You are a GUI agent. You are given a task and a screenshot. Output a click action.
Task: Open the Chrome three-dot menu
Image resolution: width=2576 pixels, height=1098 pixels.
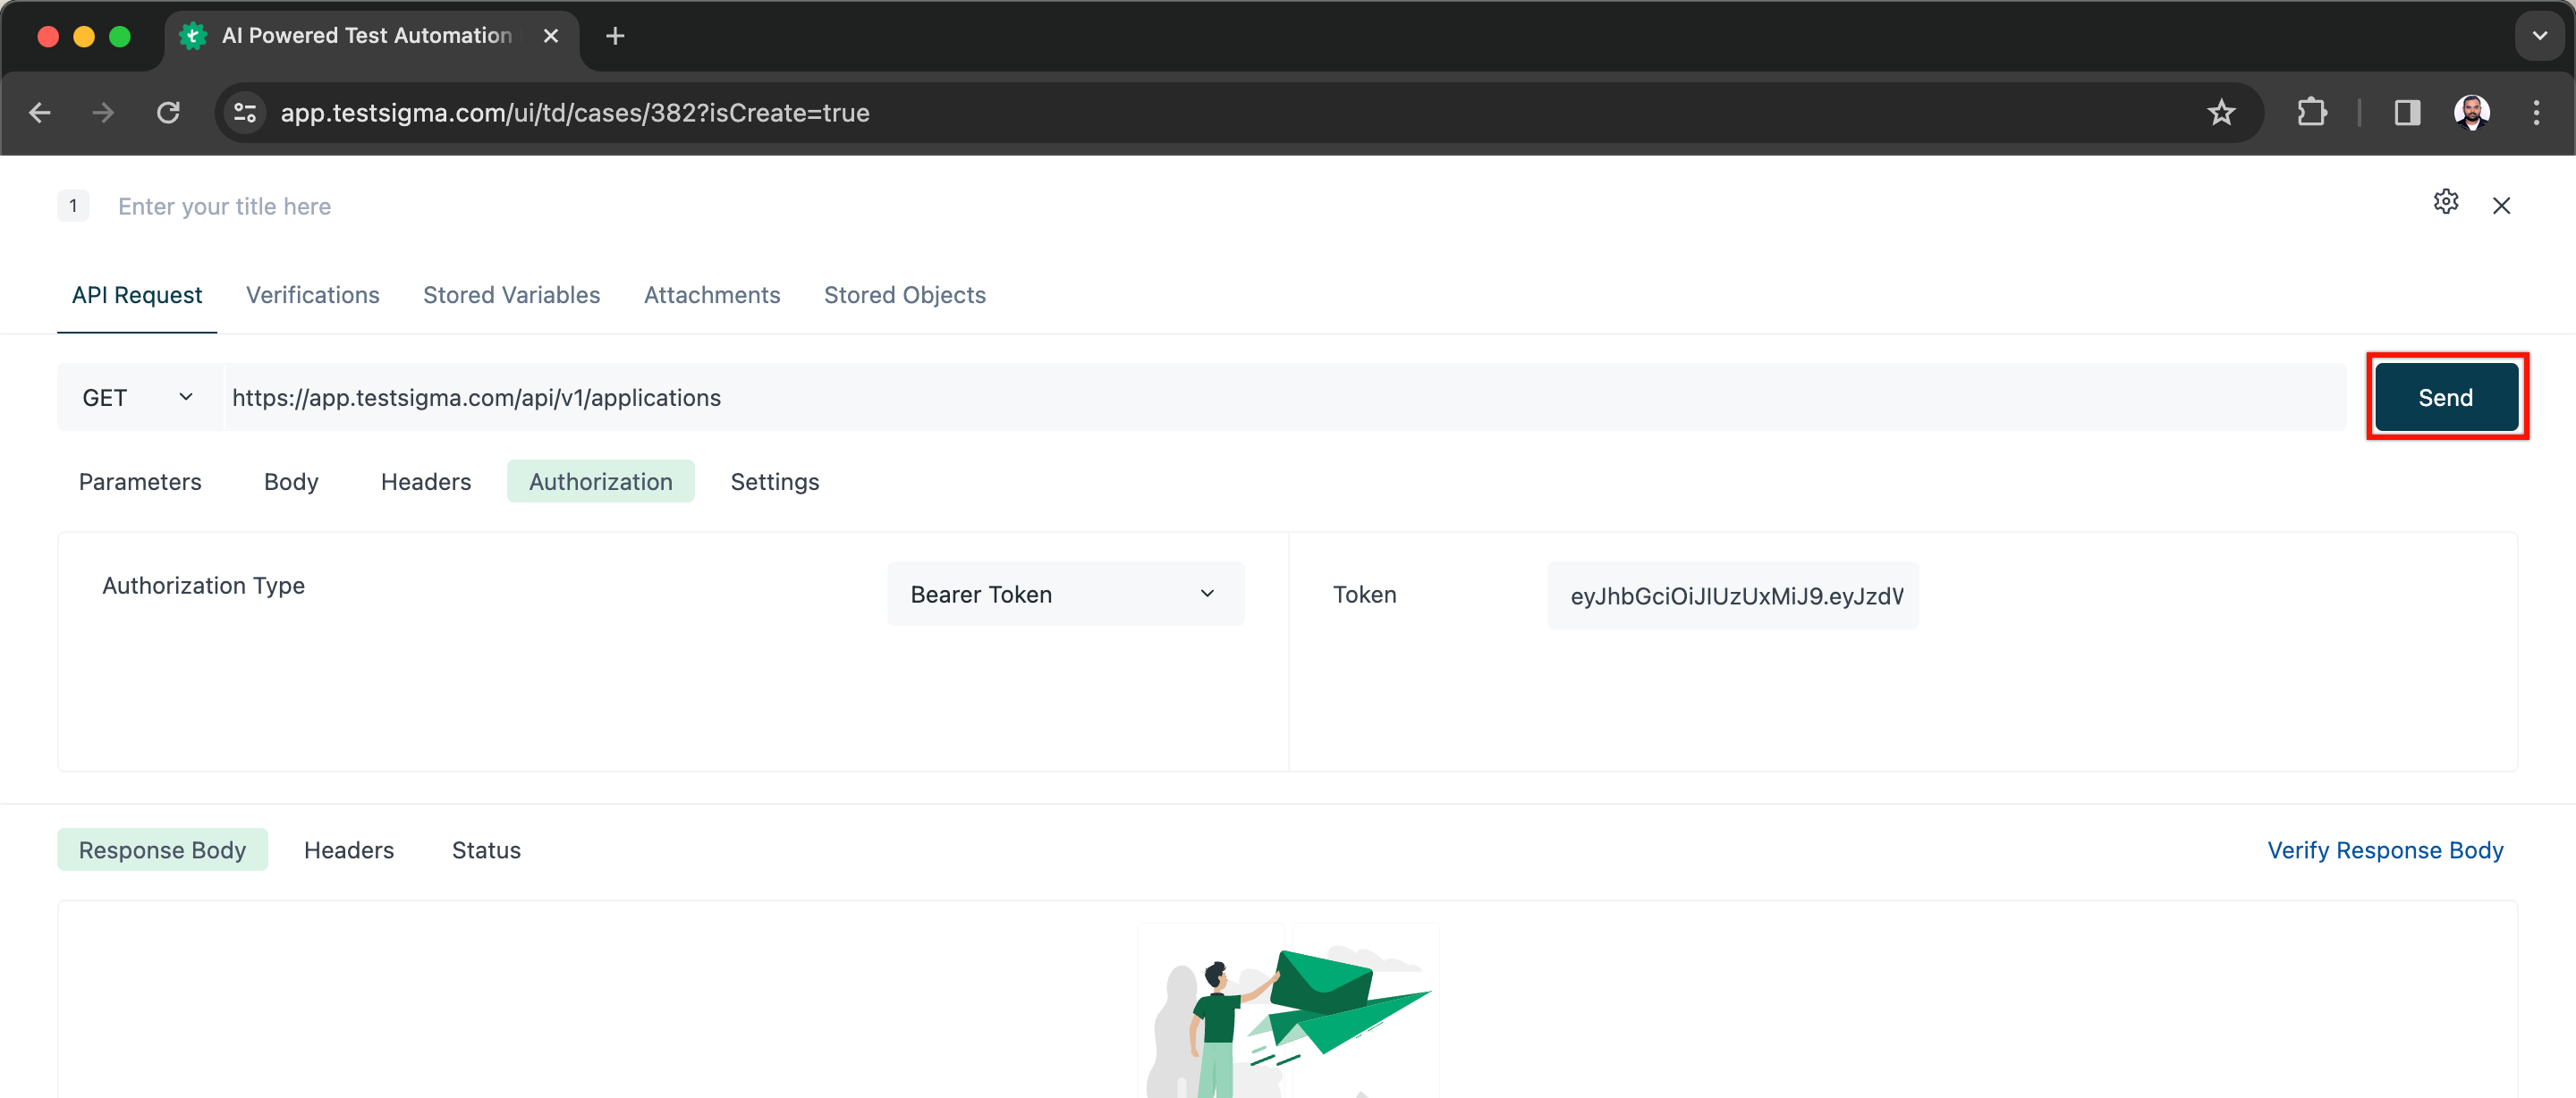click(x=2535, y=113)
